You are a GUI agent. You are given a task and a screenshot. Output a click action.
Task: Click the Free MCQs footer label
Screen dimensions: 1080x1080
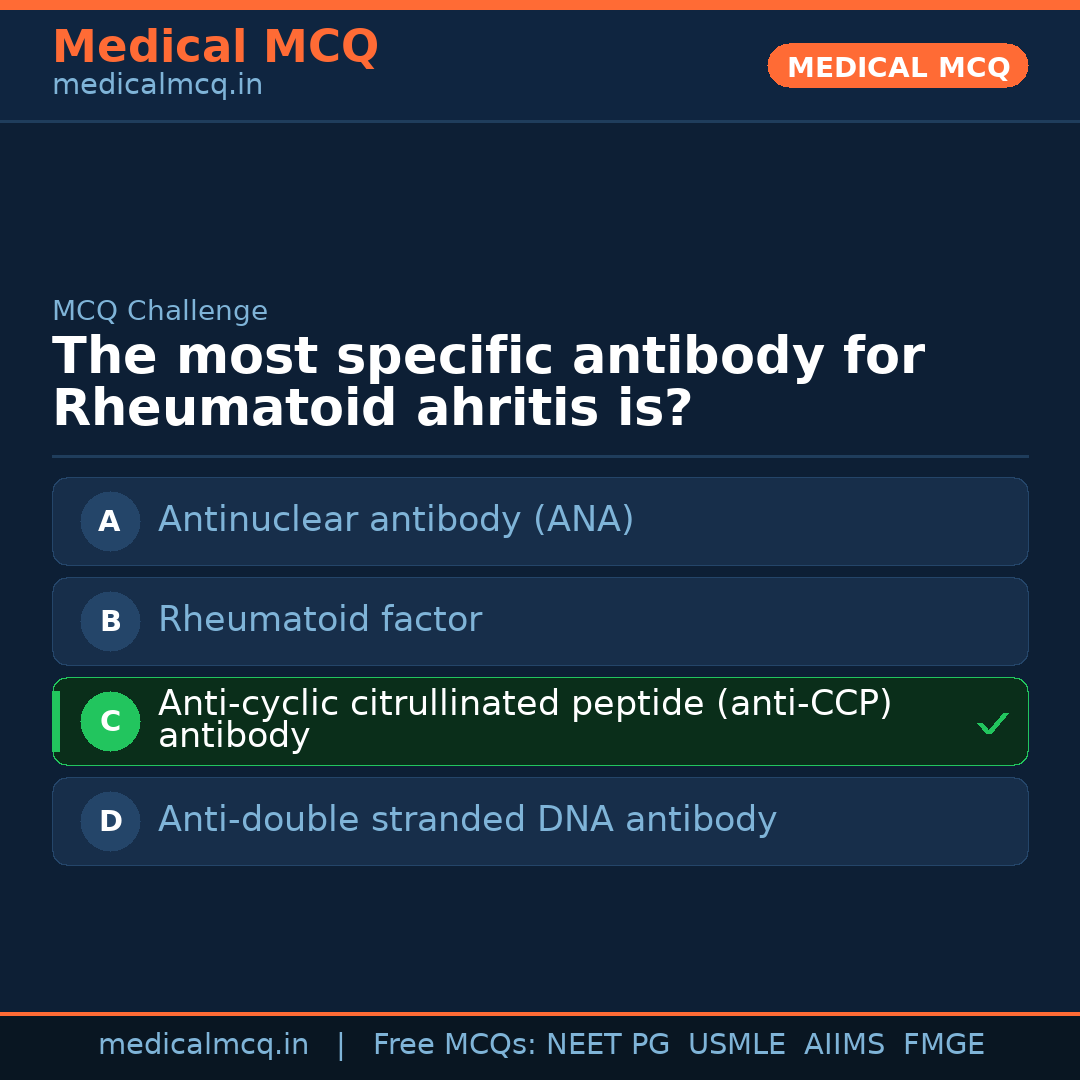click(x=454, y=1045)
